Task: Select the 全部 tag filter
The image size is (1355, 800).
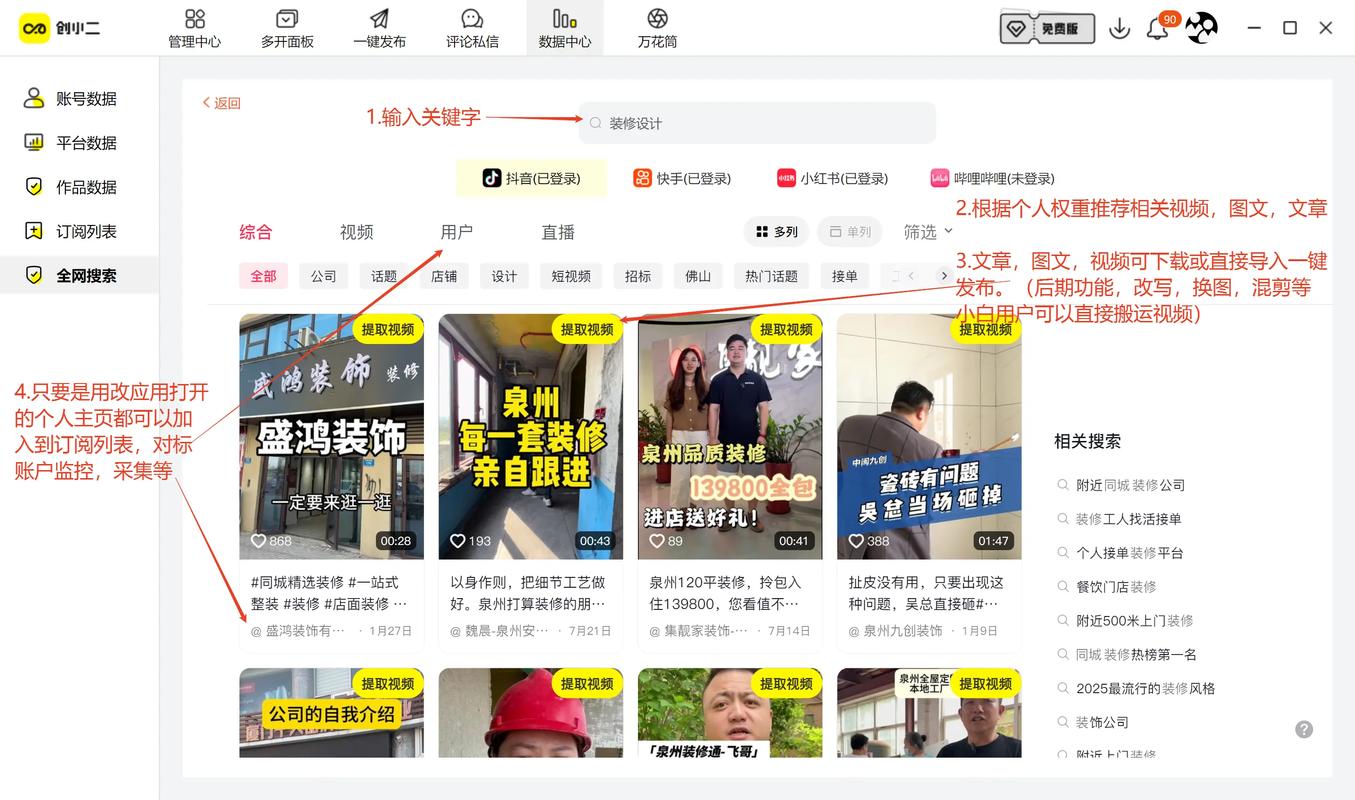Action: click(x=264, y=276)
